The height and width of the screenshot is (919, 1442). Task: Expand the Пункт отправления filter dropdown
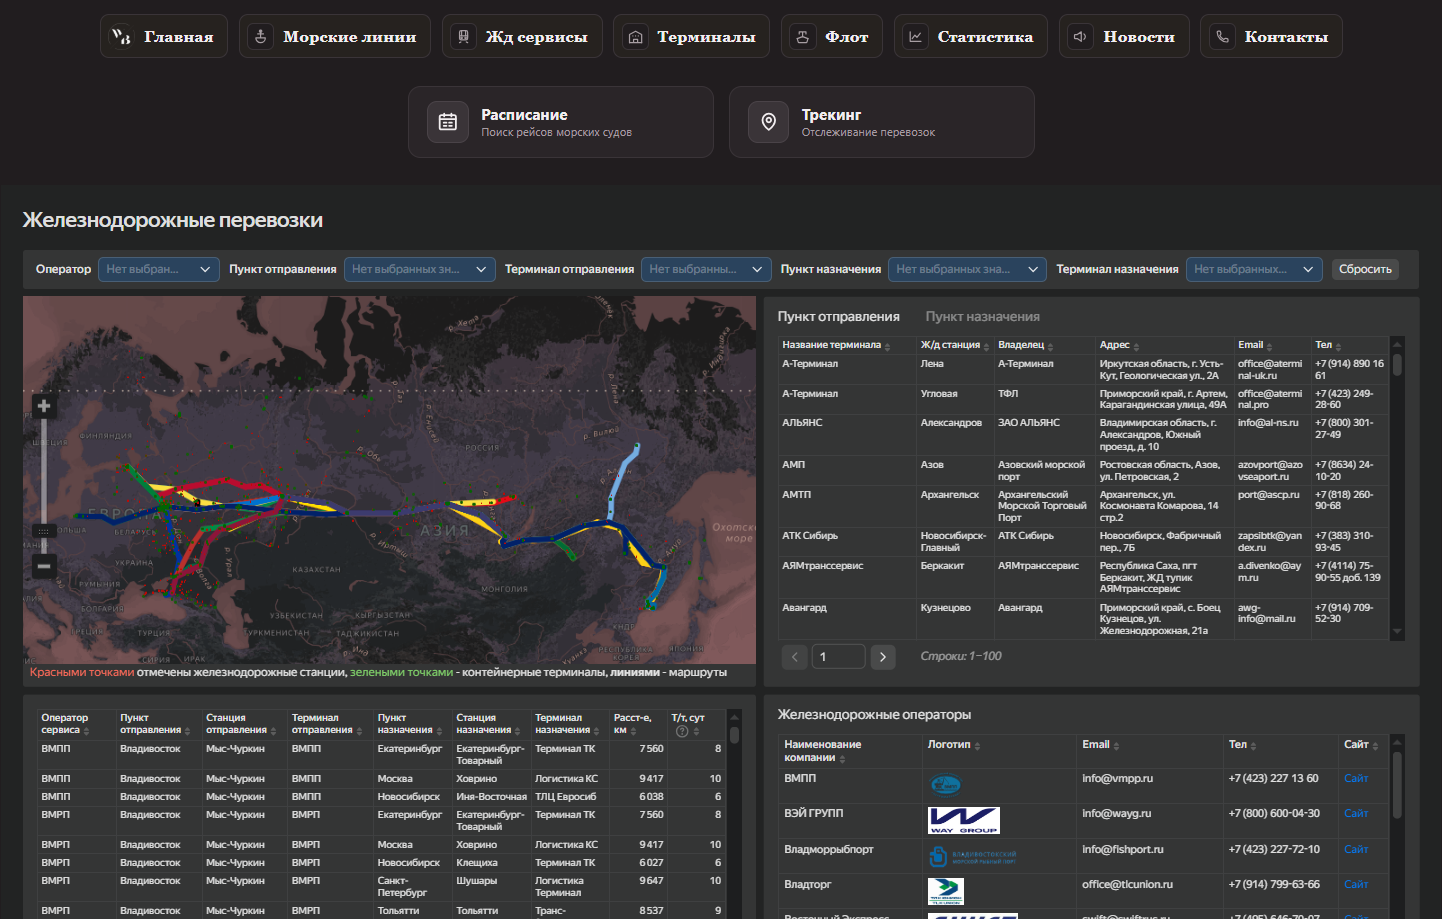(420, 269)
